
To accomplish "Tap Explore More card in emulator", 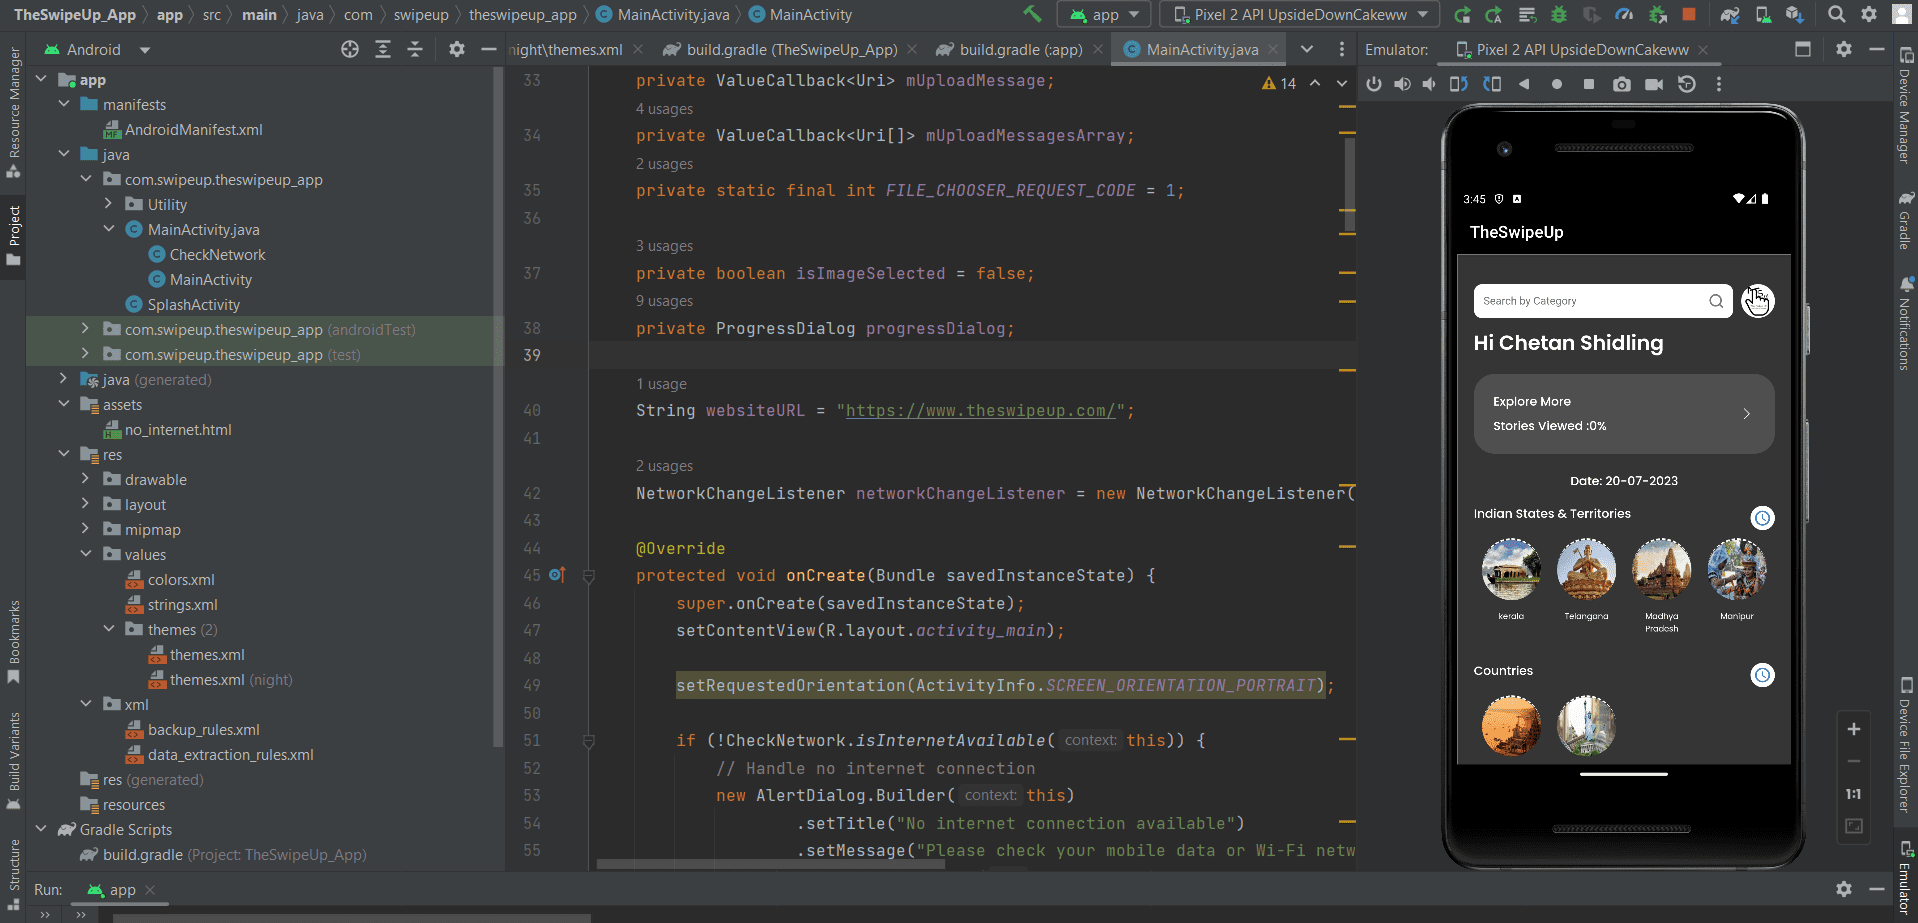I will [x=1623, y=414].
